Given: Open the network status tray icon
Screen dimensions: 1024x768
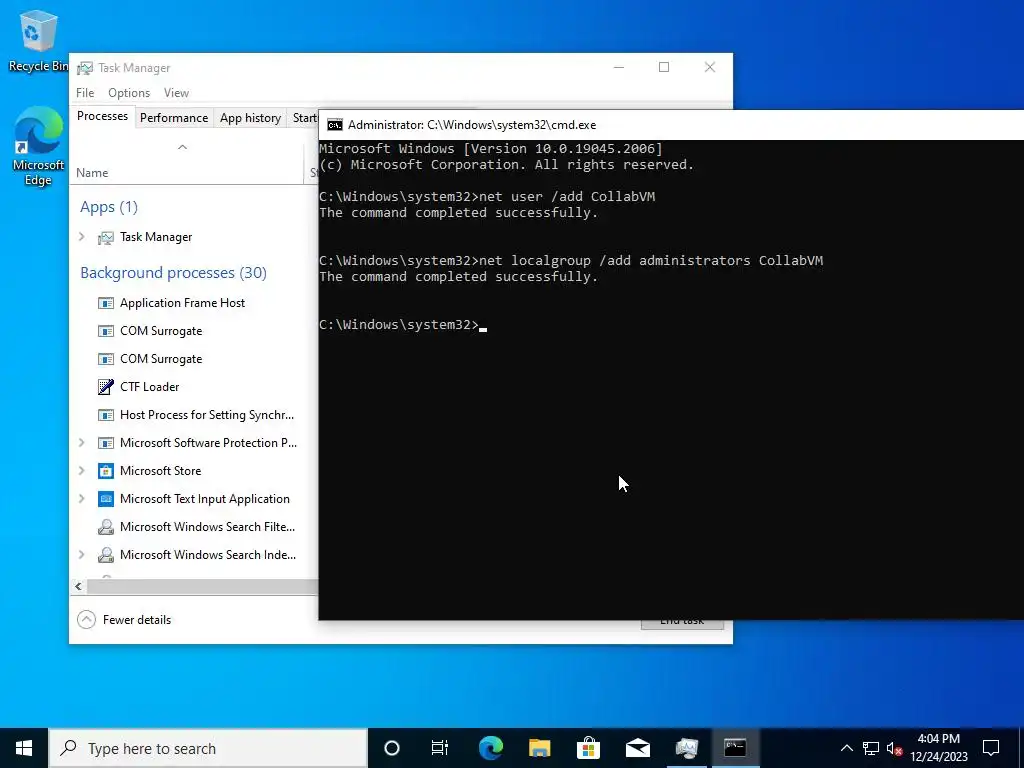Looking at the screenshot, I should click(871, 748).
